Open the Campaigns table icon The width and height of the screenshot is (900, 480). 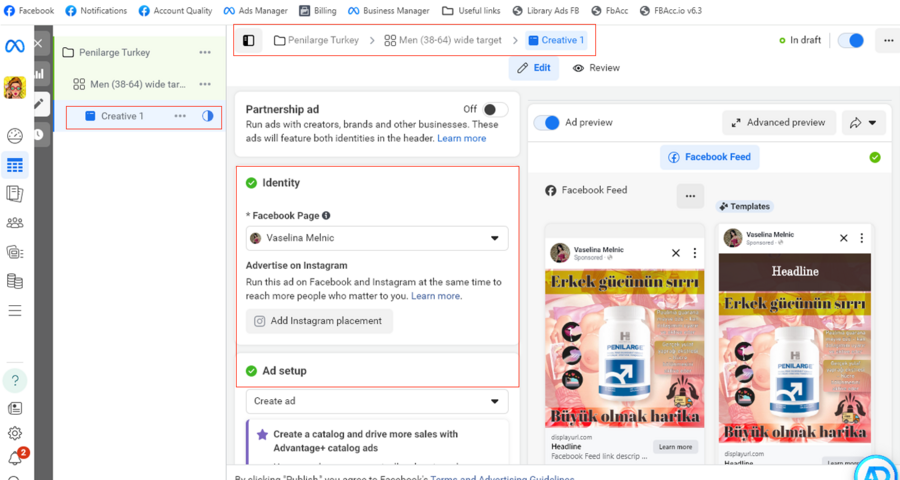15,166
